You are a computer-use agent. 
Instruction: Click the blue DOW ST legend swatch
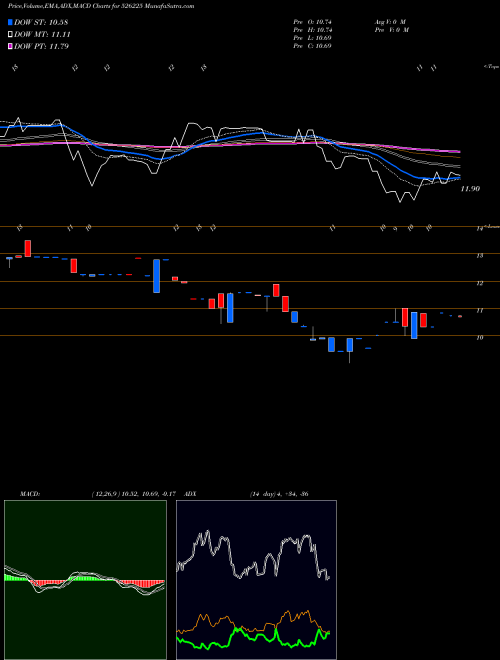pos(10,22)
